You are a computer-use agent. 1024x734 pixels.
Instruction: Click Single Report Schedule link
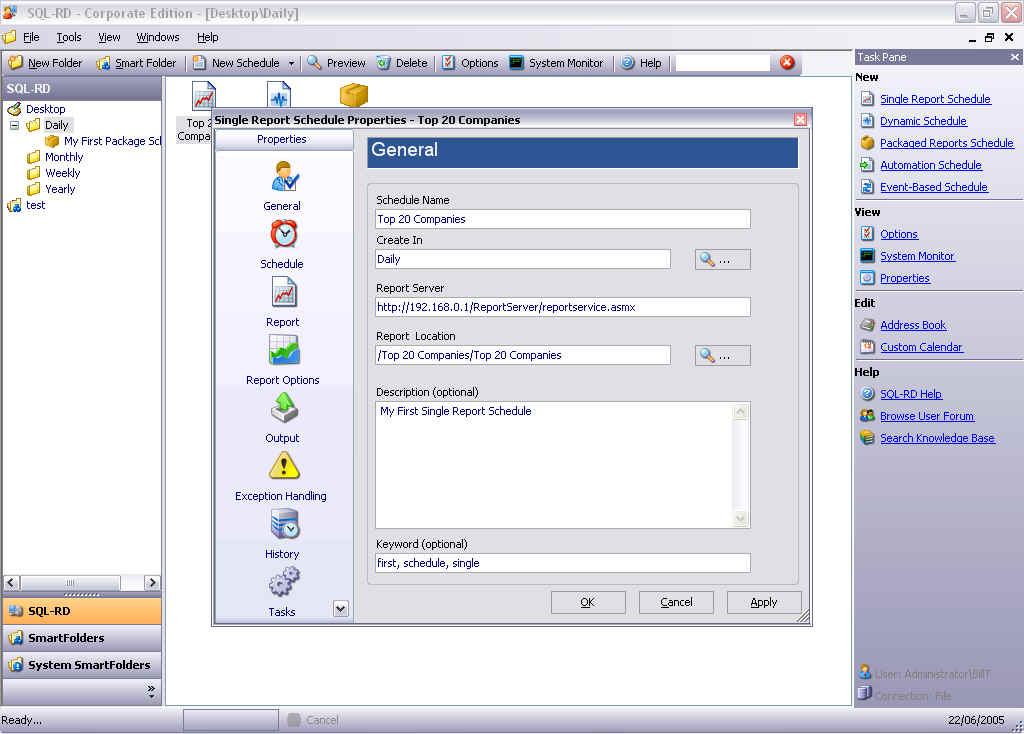pos(935,99)
